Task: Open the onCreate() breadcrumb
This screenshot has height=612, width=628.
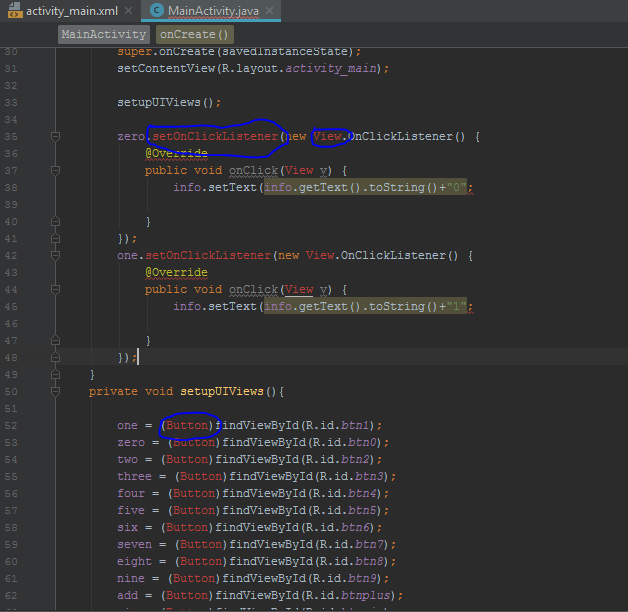Action: coord(194,34)
